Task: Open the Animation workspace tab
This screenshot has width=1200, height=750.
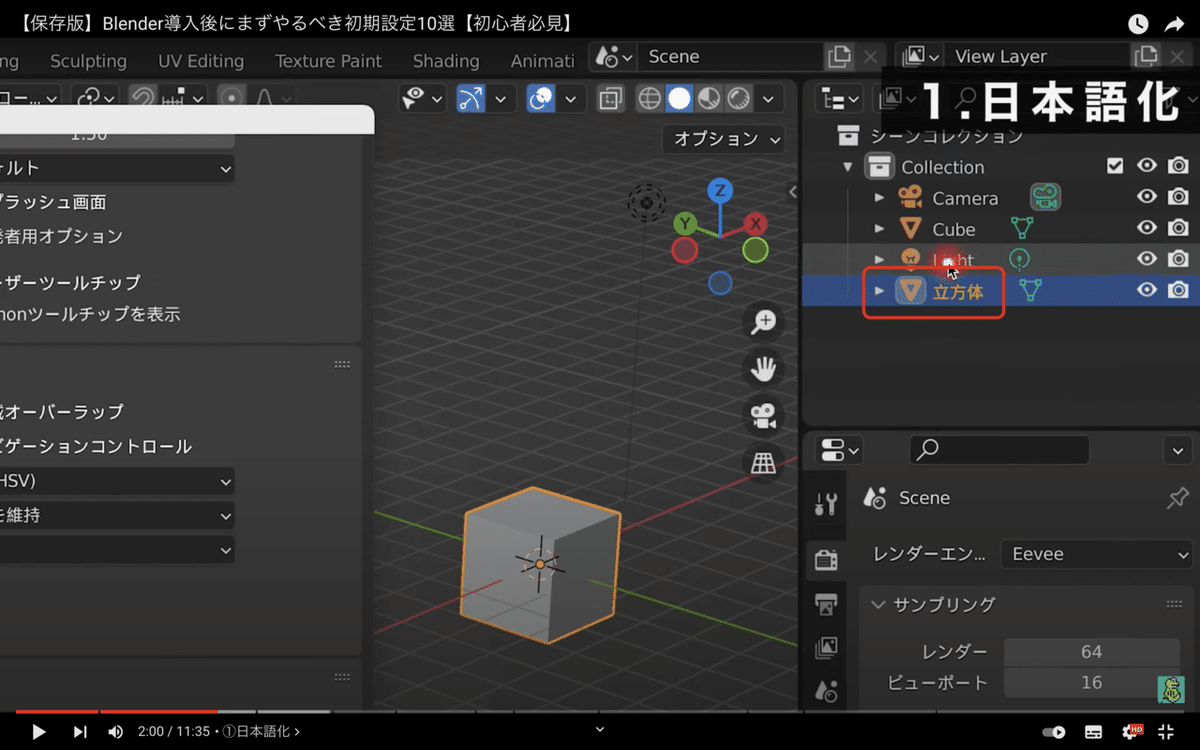Action: pyautogui.click(x=541, y=61)
